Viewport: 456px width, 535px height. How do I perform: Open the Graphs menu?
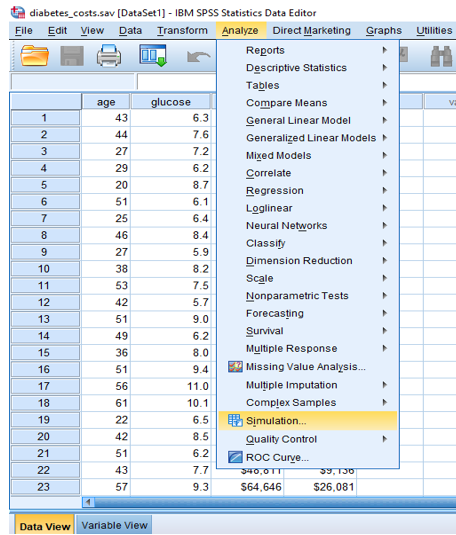[384, 31]
